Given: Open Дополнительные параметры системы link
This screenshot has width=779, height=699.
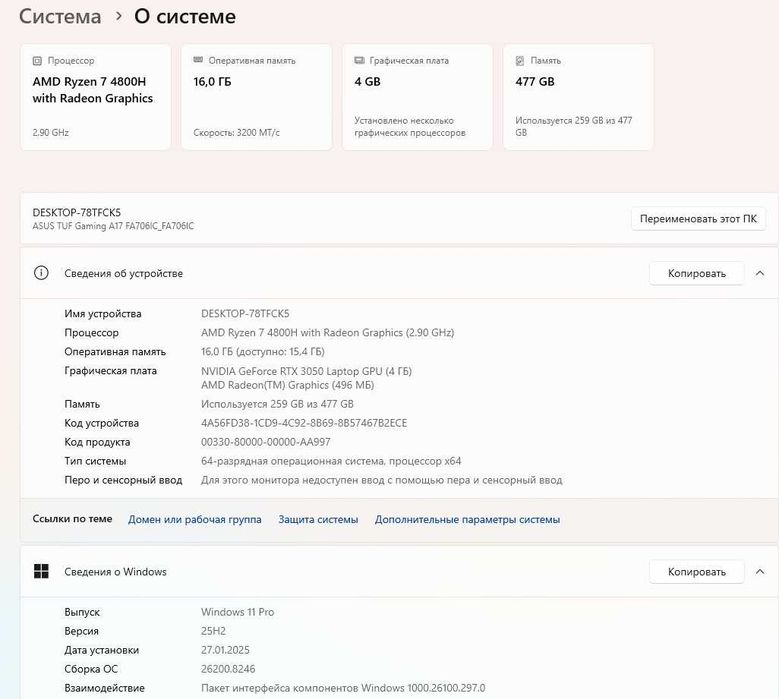Looking at the screenshot, I should point(467,519).
